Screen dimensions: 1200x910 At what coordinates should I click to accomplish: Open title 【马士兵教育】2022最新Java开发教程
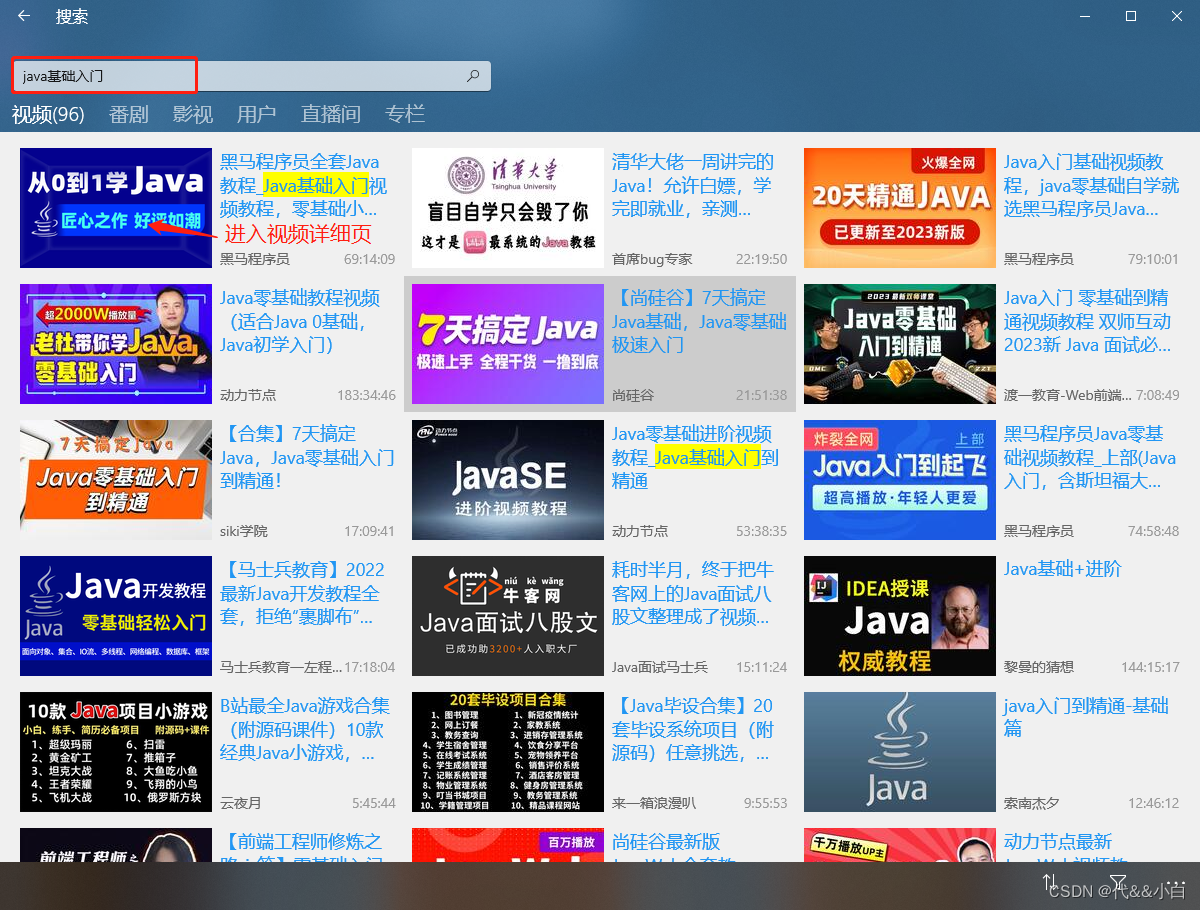tap(302, 594)
